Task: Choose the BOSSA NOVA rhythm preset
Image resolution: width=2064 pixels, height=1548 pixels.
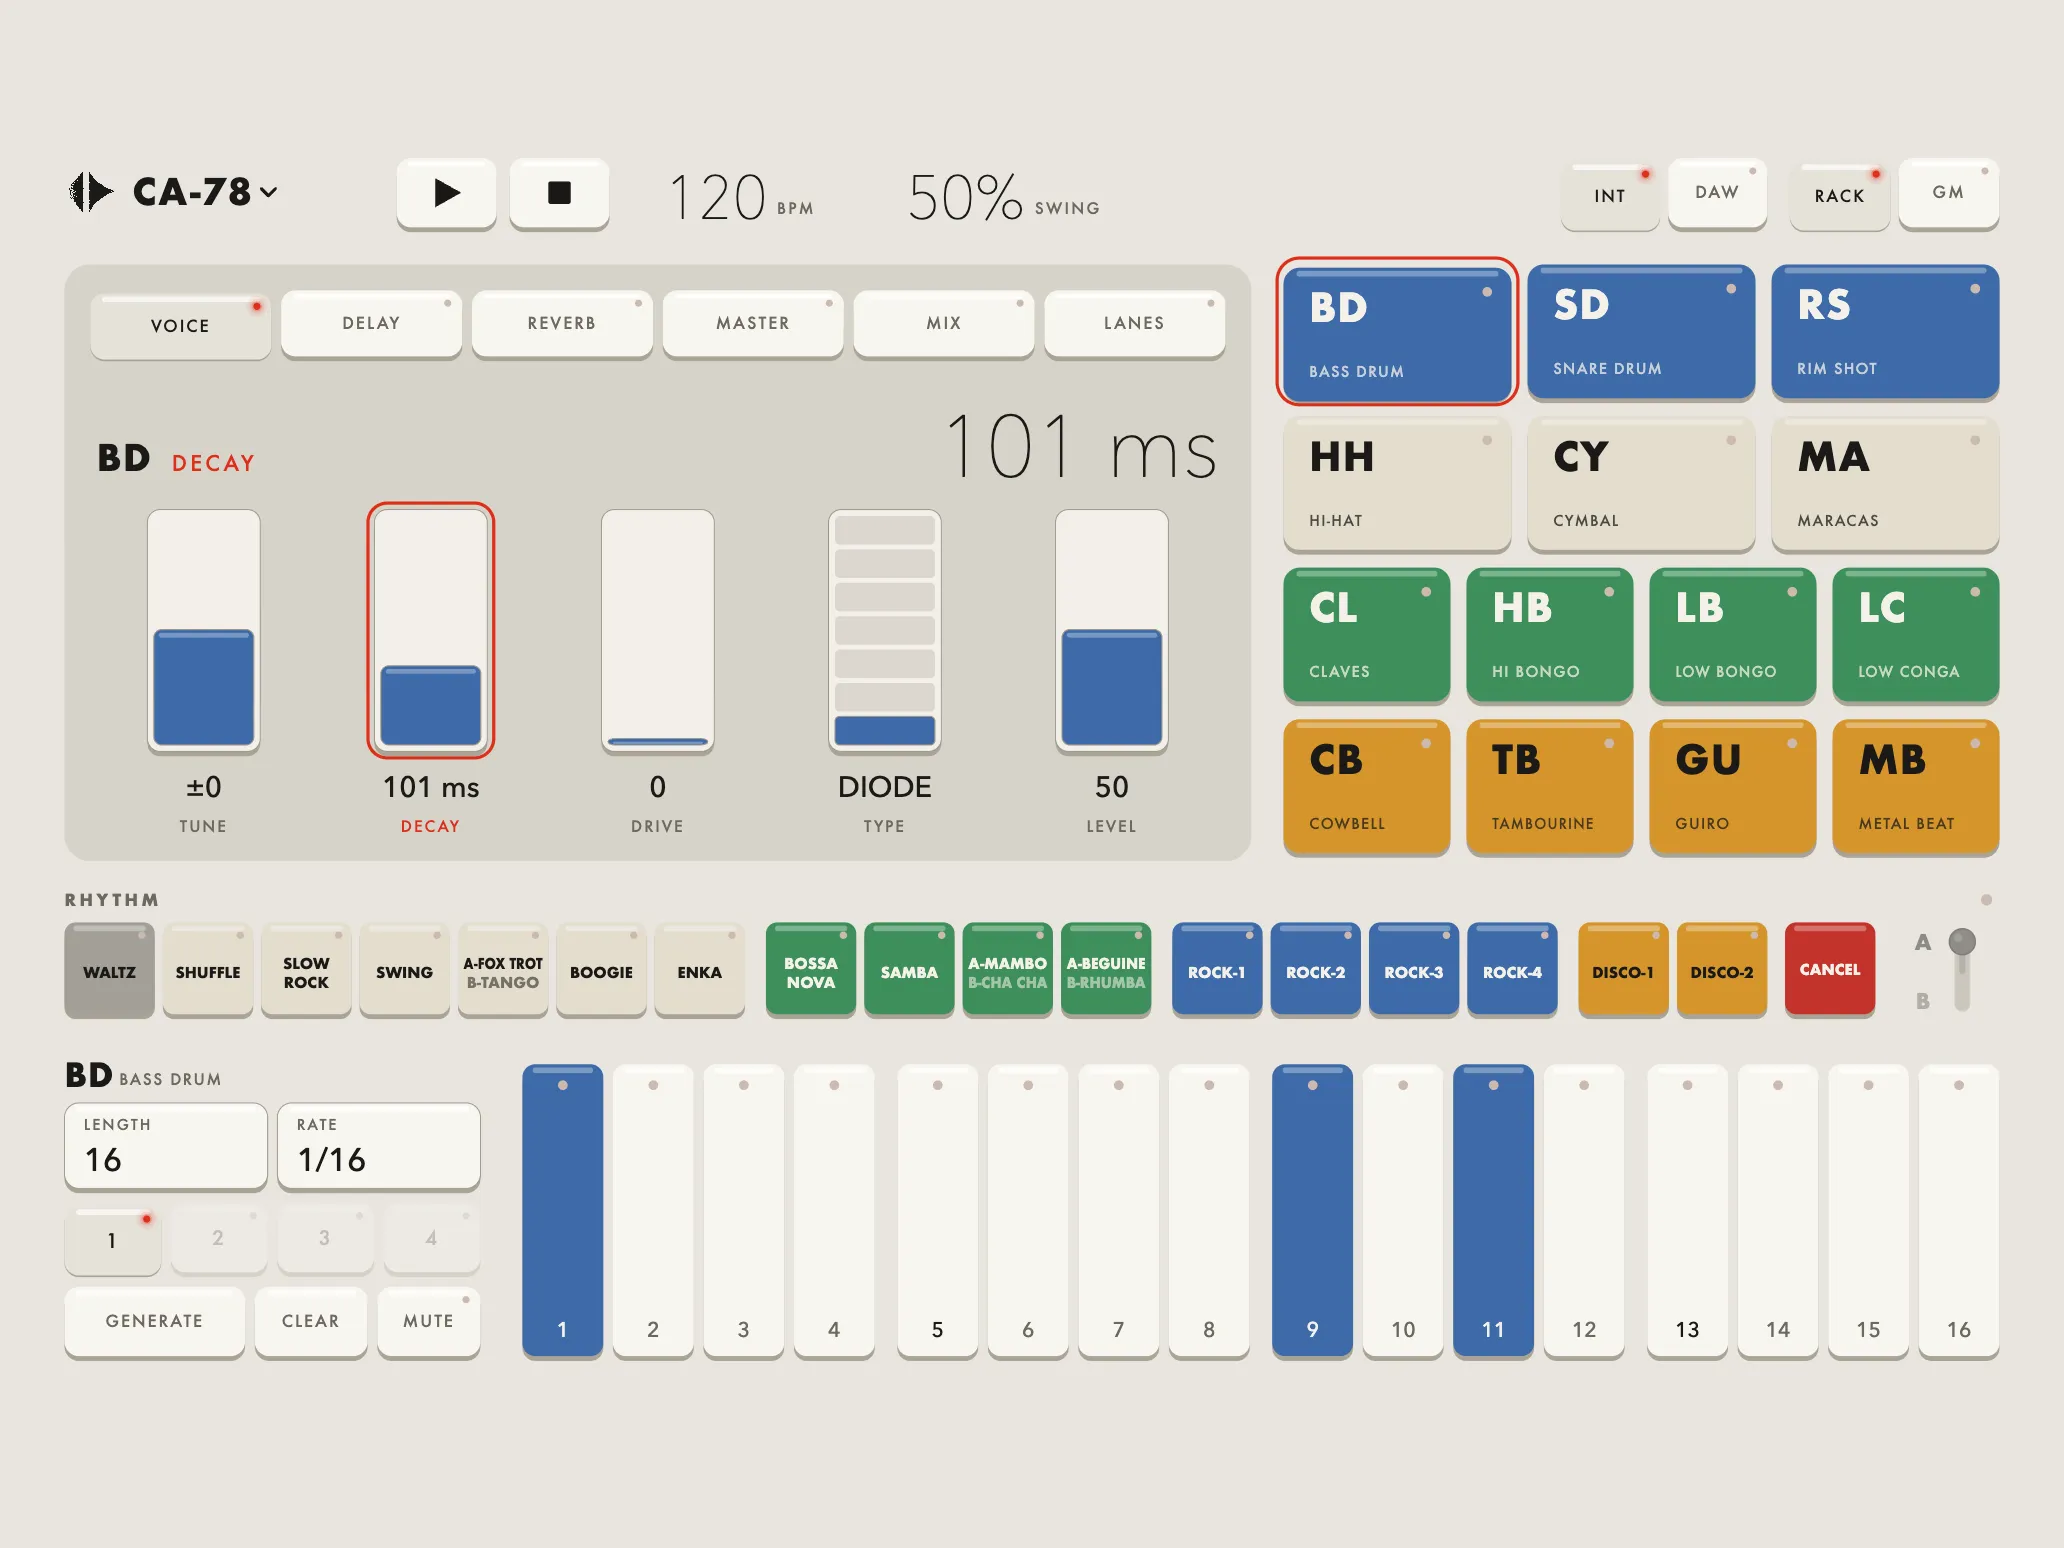Action: [x=810, y=970]
